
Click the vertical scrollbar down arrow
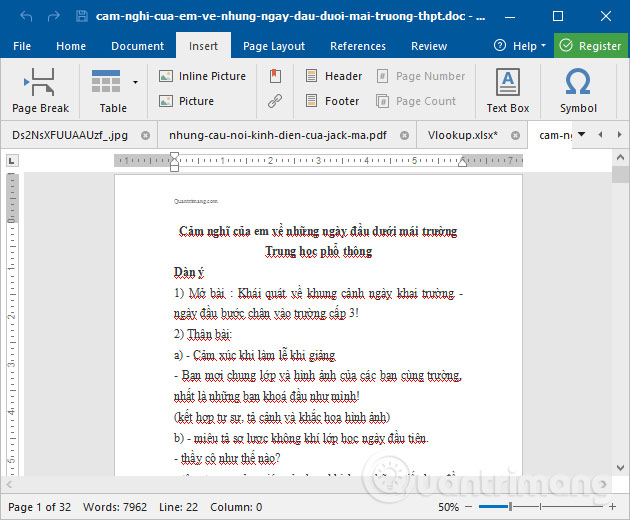(x=620, y=468)
